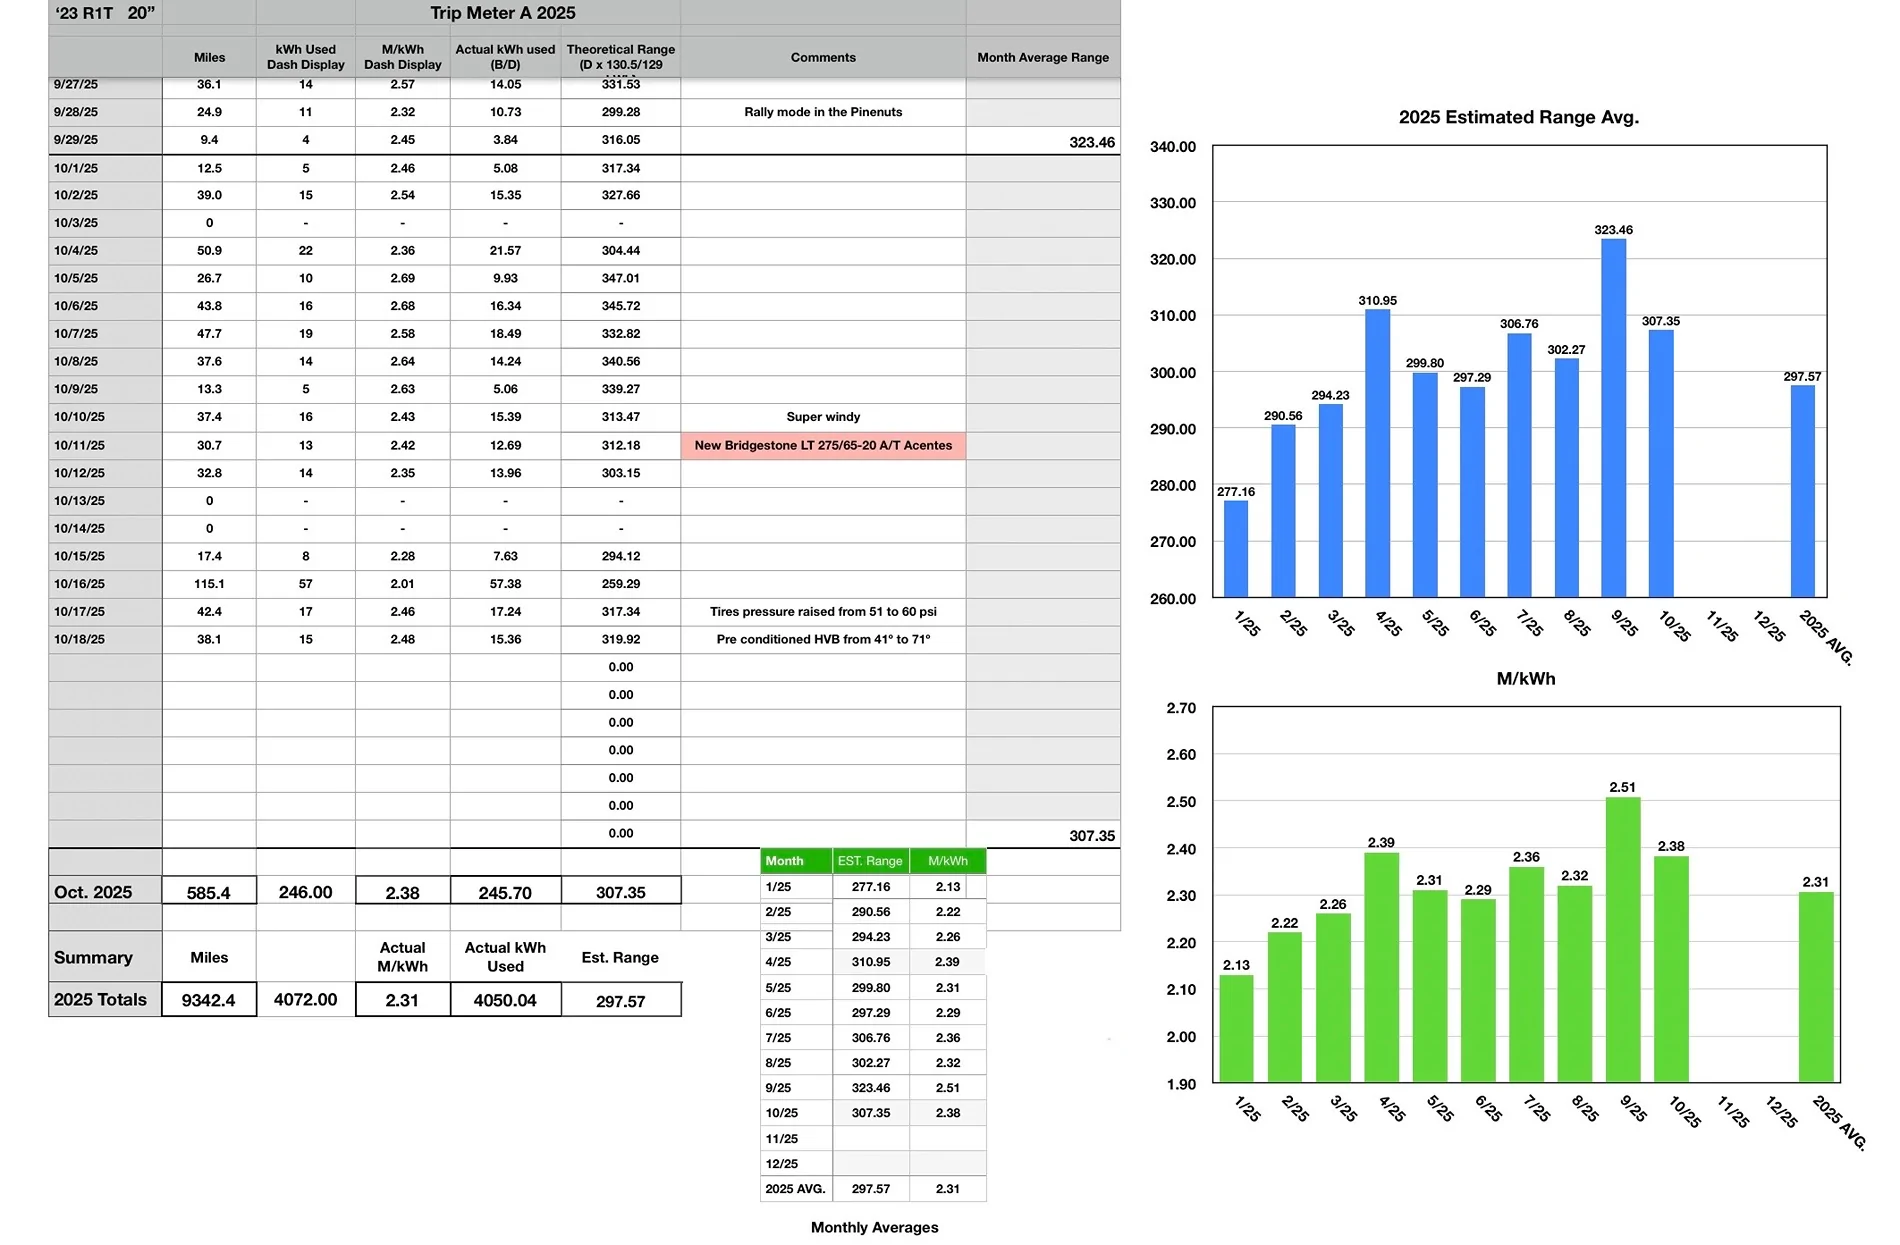
Task: Click the '2025 Estimated Range Avg.' chart title
Action: click(1518, 117)
